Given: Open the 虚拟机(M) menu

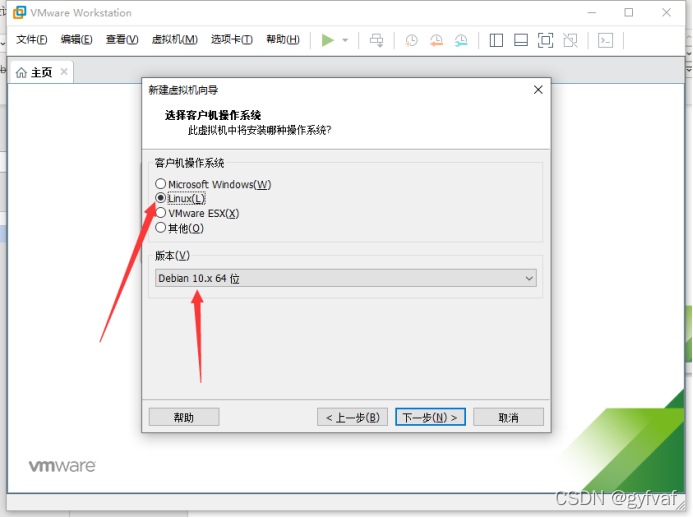Looking at the screenshot, I should point(175,40).
